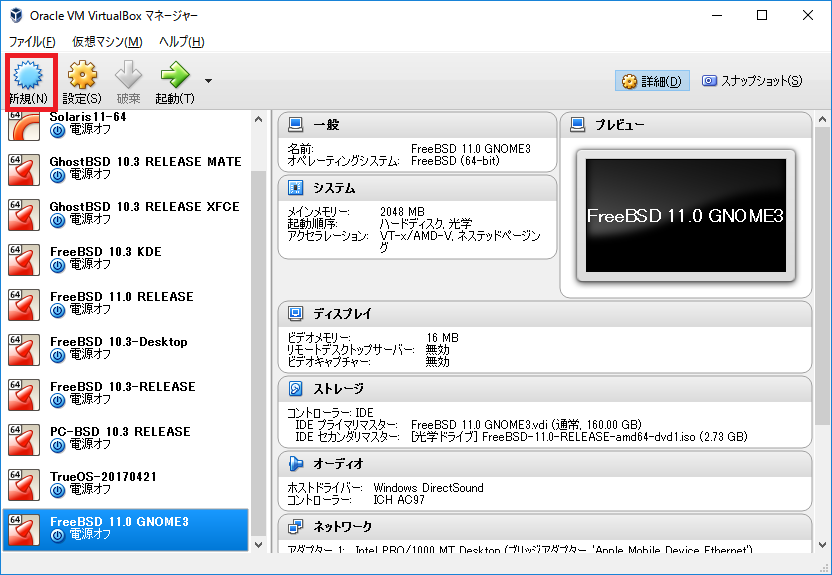This screenshot has height=575, width=832.
Task: Select the FreeBSD 11.0 GNOME3 VM icon
Action: pos(24,530)
